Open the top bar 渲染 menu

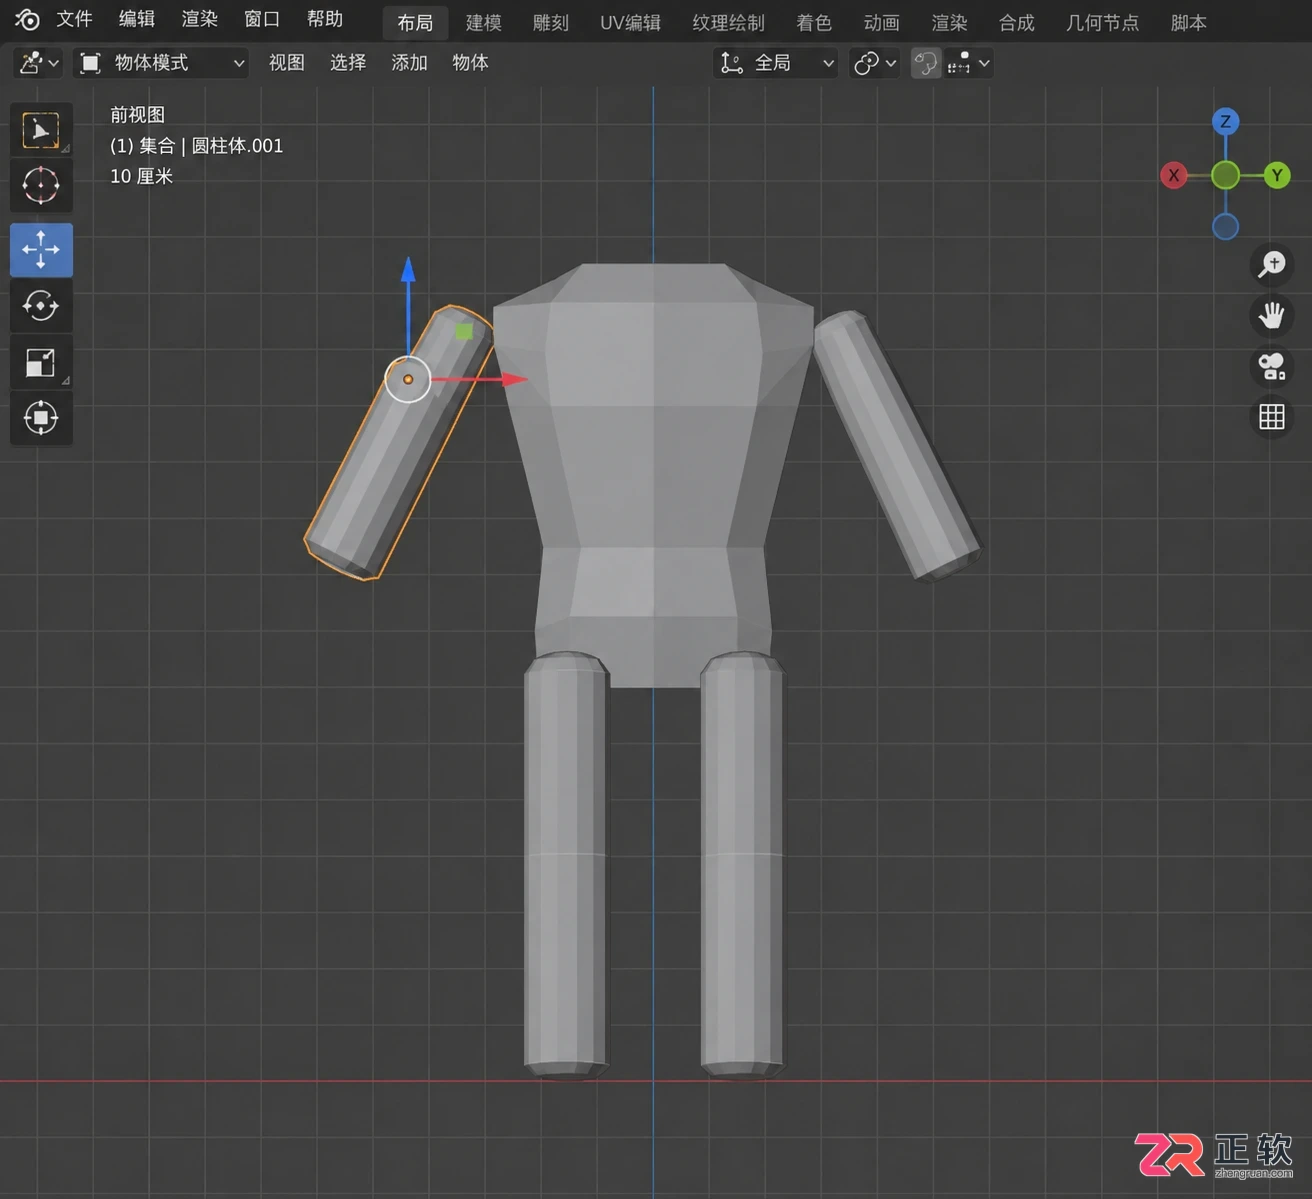(199, 19)
